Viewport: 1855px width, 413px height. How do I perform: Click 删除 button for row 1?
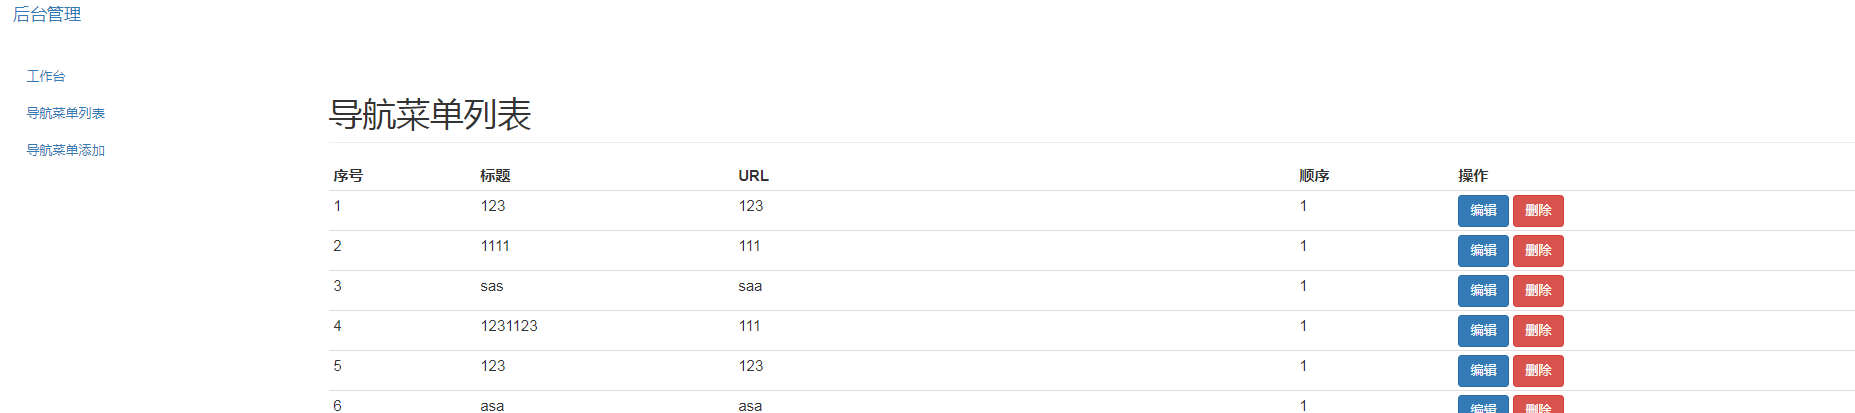point(1537,211)
